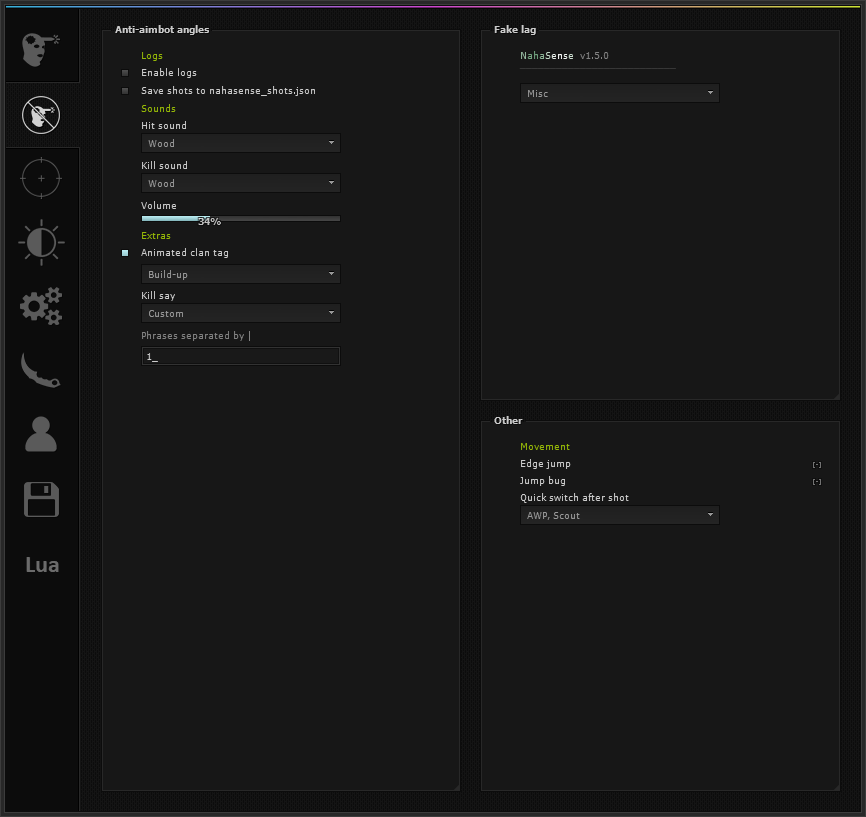
Task: Click the NahaSense v1.5.0 title text
Action: (564, 56)
